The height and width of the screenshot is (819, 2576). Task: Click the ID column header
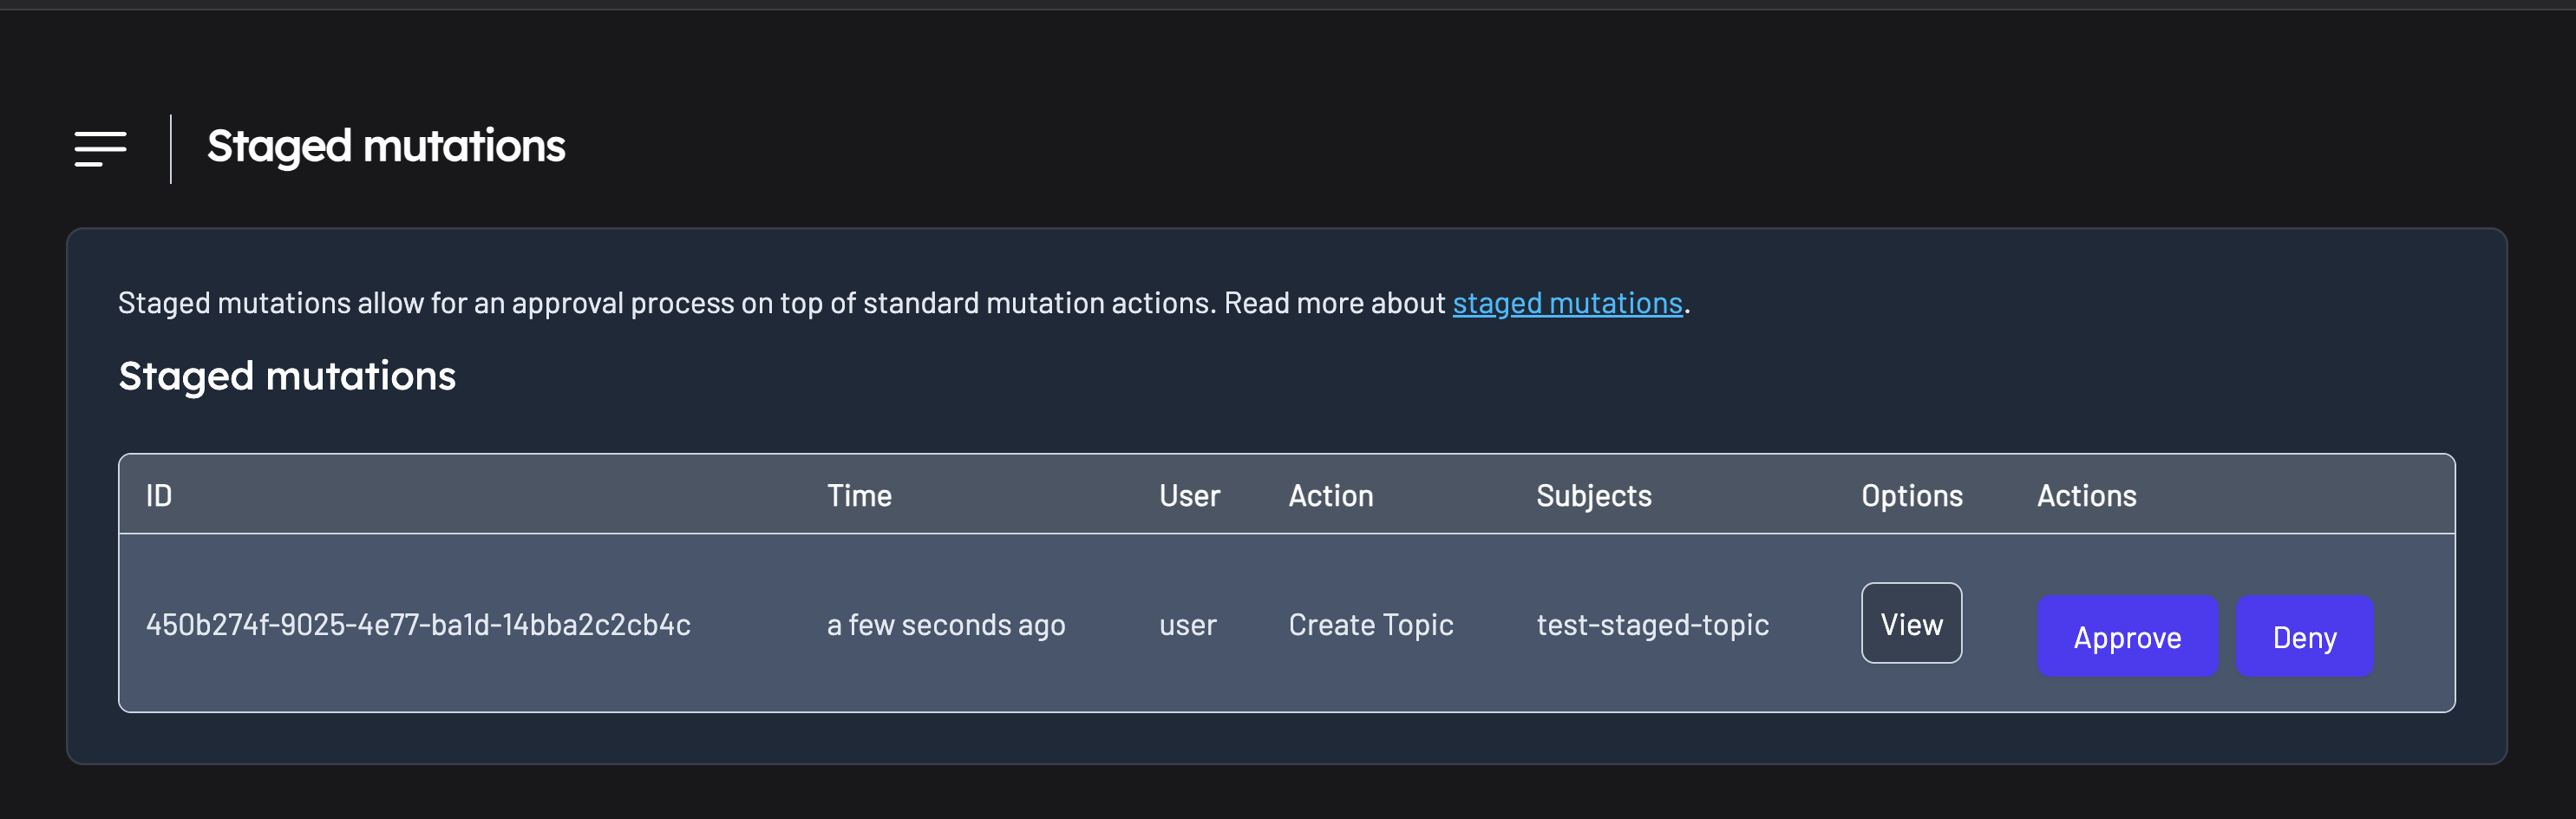pos(159,496)
